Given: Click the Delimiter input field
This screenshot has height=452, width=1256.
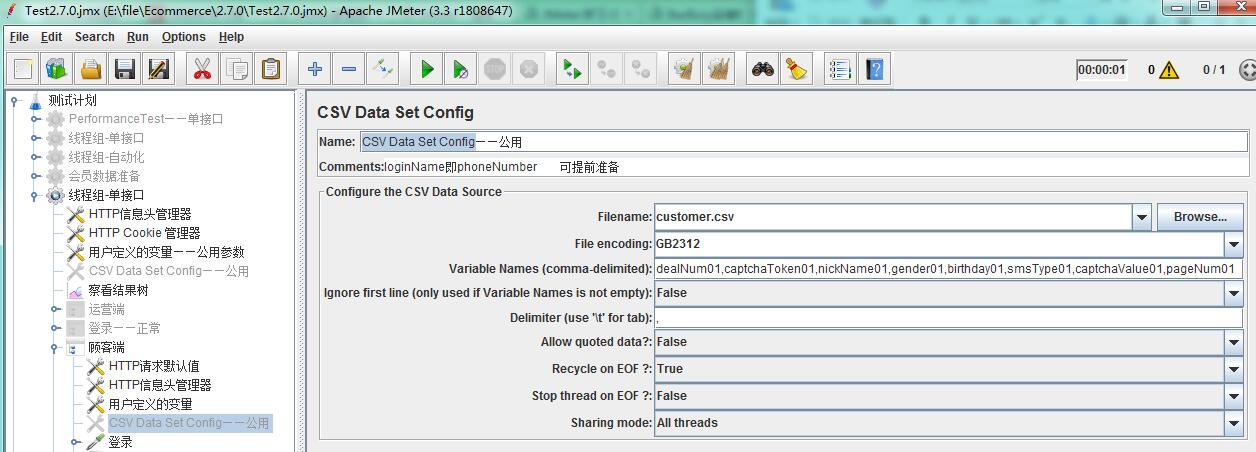Looking at the screenshot, I should click(x=948, y=318).
